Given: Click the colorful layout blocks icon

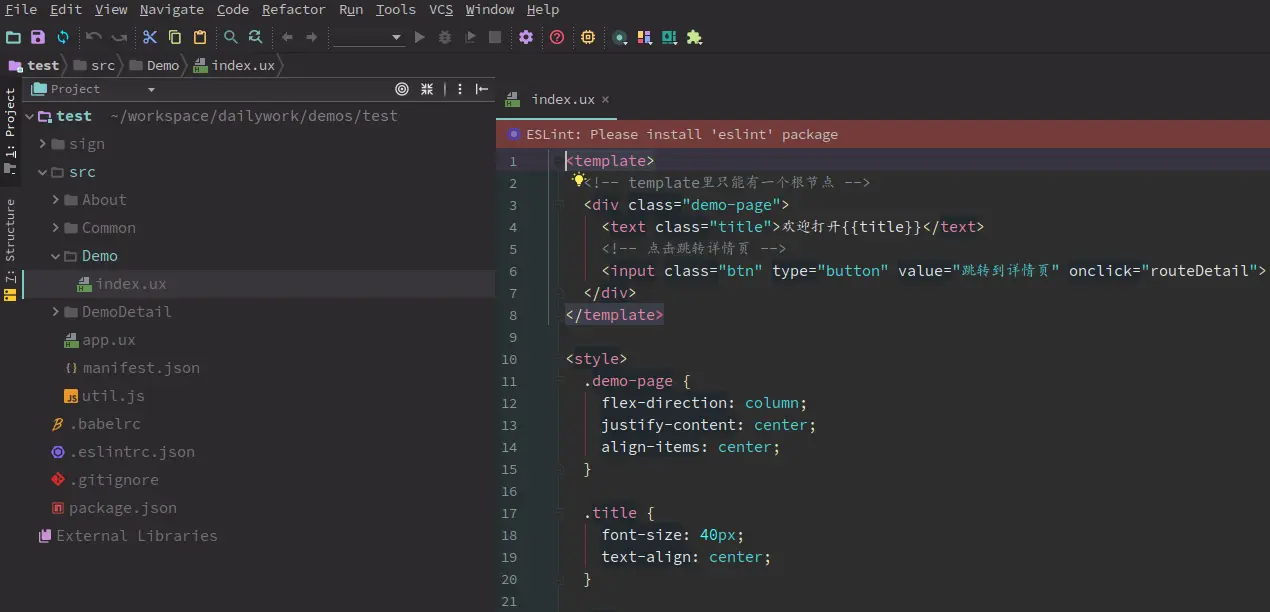Looking at the screenshot, I should click(644, 37).
